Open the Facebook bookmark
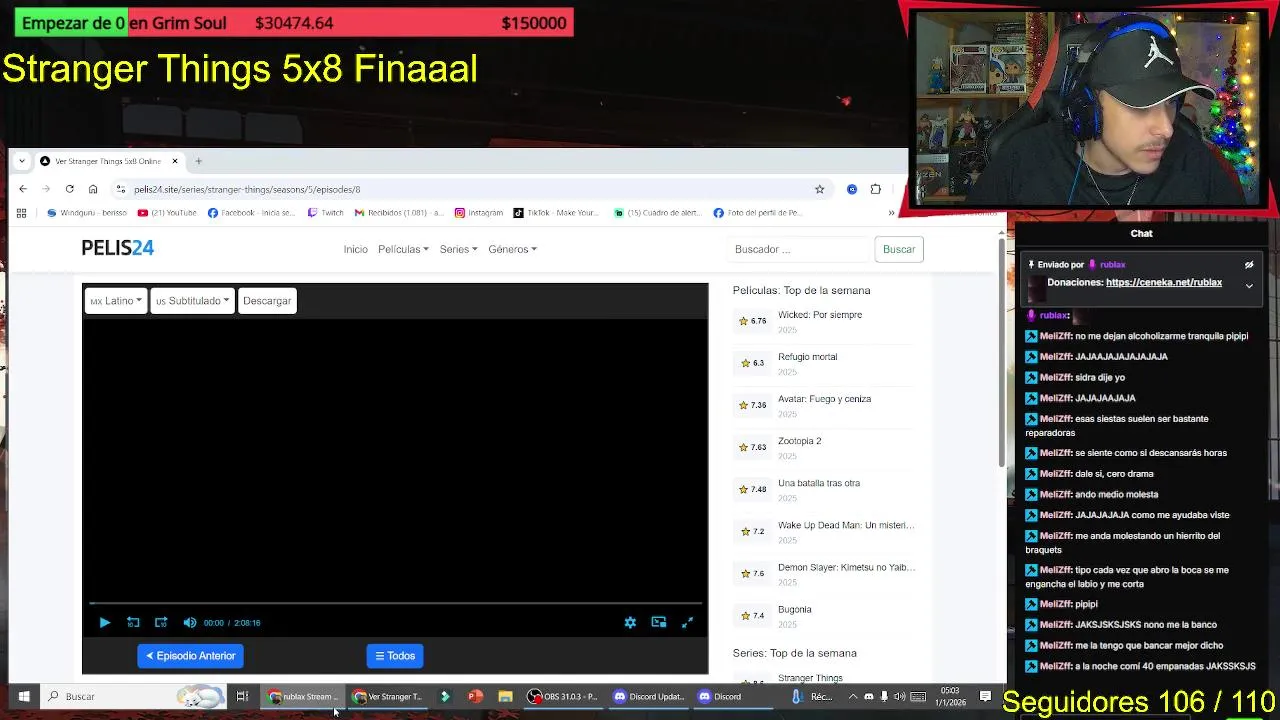 coord(252,213)
